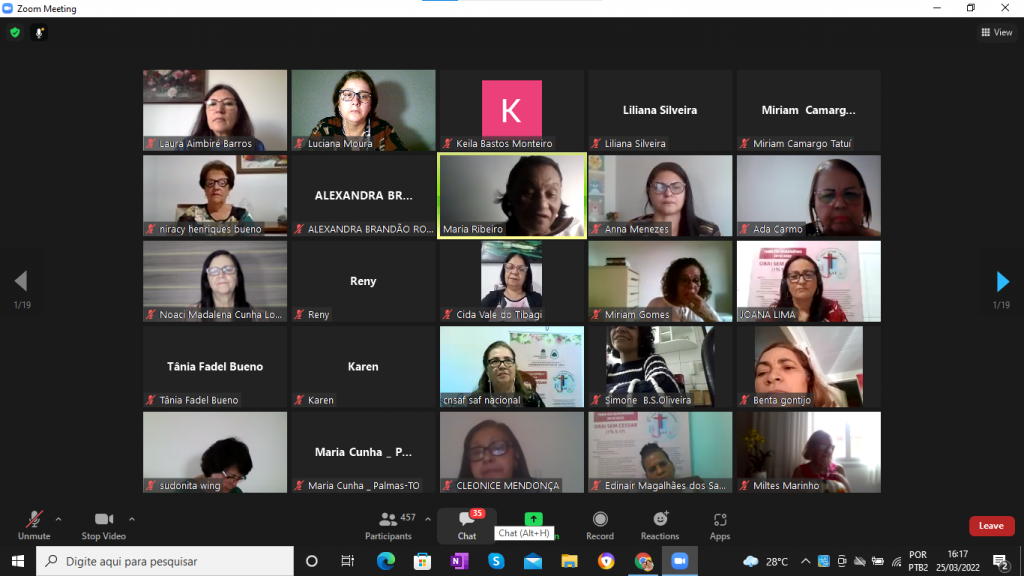Viewport: 1024px width, 576px height.
Task: Expand the arrow next to Participants
Action: [x=428, y=519]
